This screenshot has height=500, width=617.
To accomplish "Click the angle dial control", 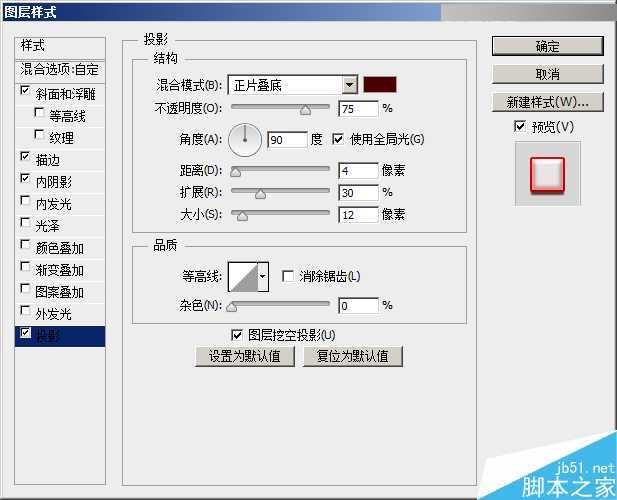I will [x=245, y=140].
